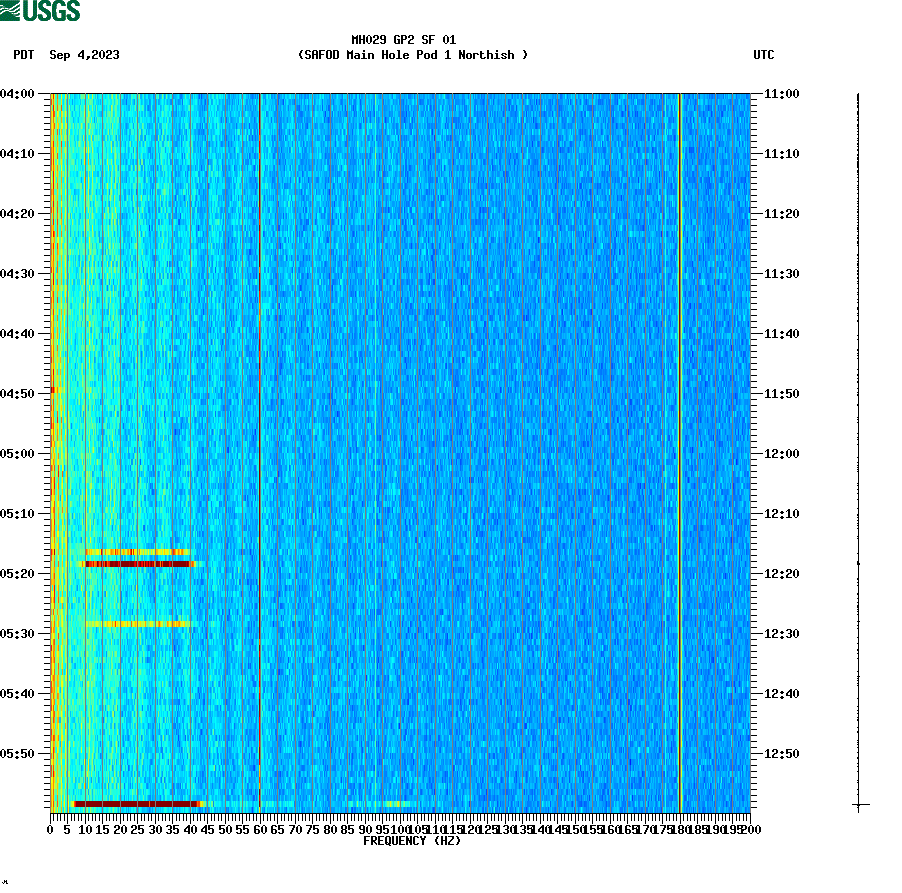Click the amplitude scale bar on the right
The width and height of the screenshot is (902, 893).
[858, 450]
